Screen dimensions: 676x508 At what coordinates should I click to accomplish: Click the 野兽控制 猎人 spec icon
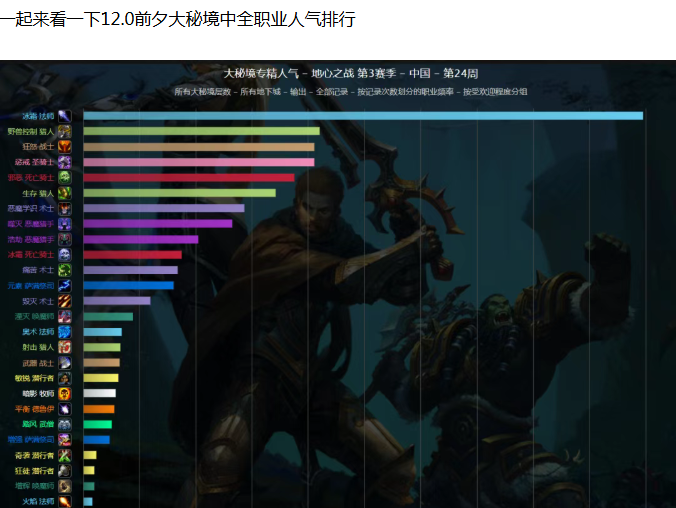tap(65, 131)
